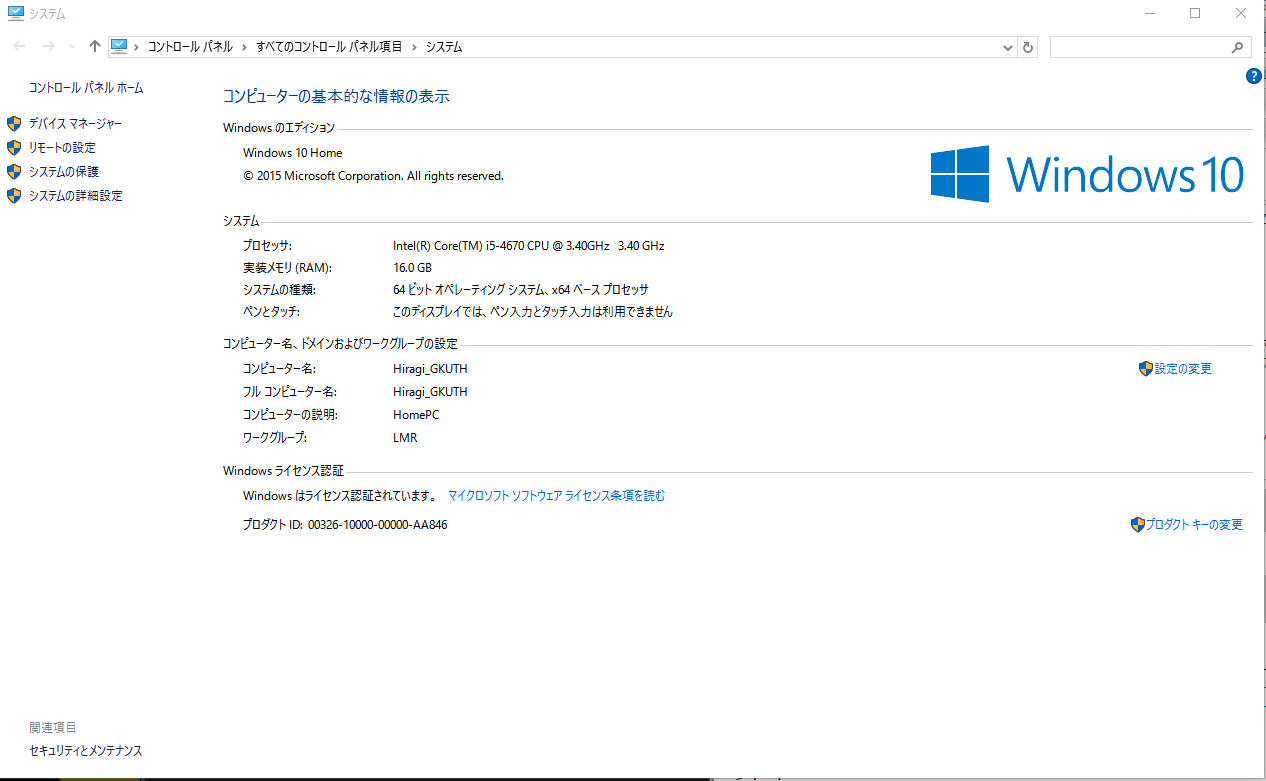Click Windows はライセンス認証されています text

point(340,496)
